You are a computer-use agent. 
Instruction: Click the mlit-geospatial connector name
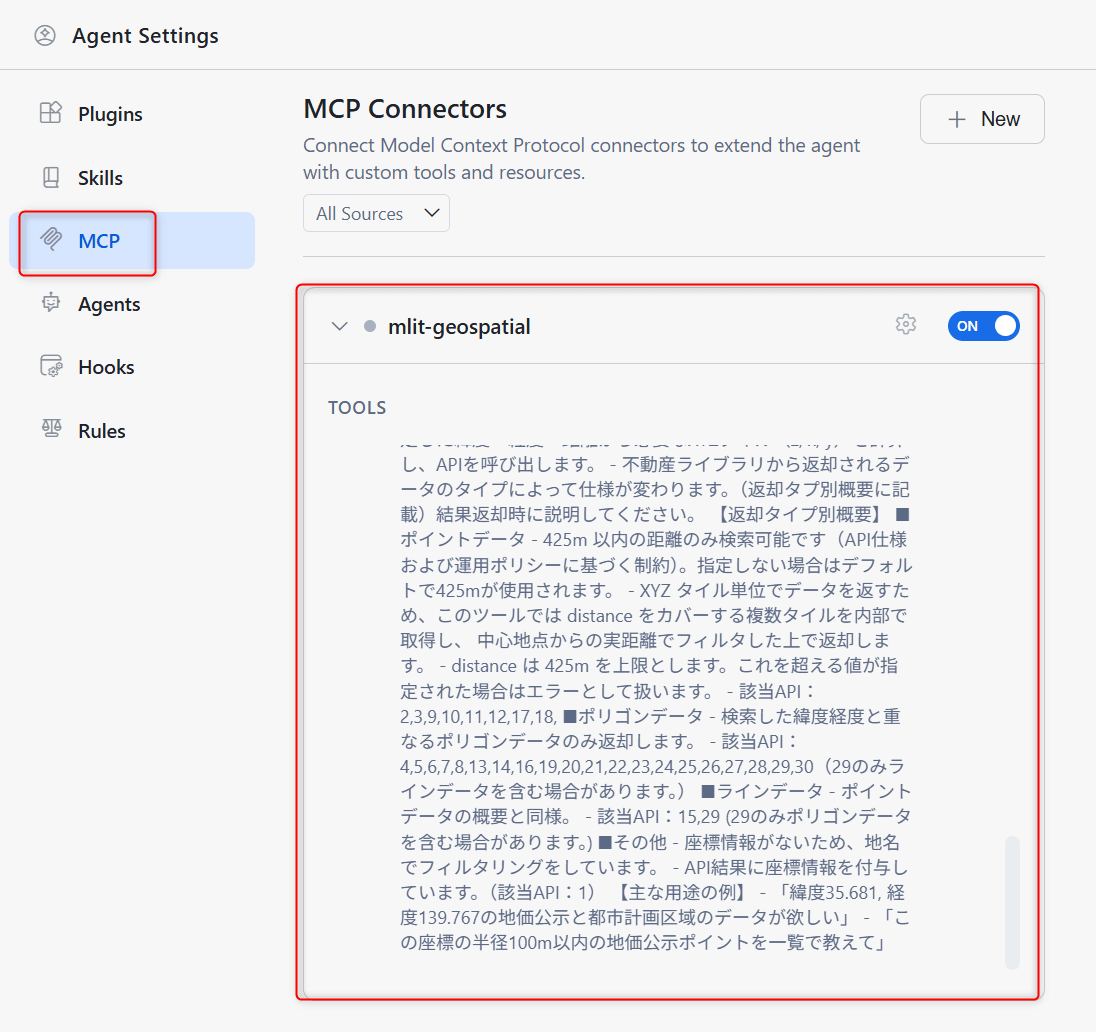459,327
